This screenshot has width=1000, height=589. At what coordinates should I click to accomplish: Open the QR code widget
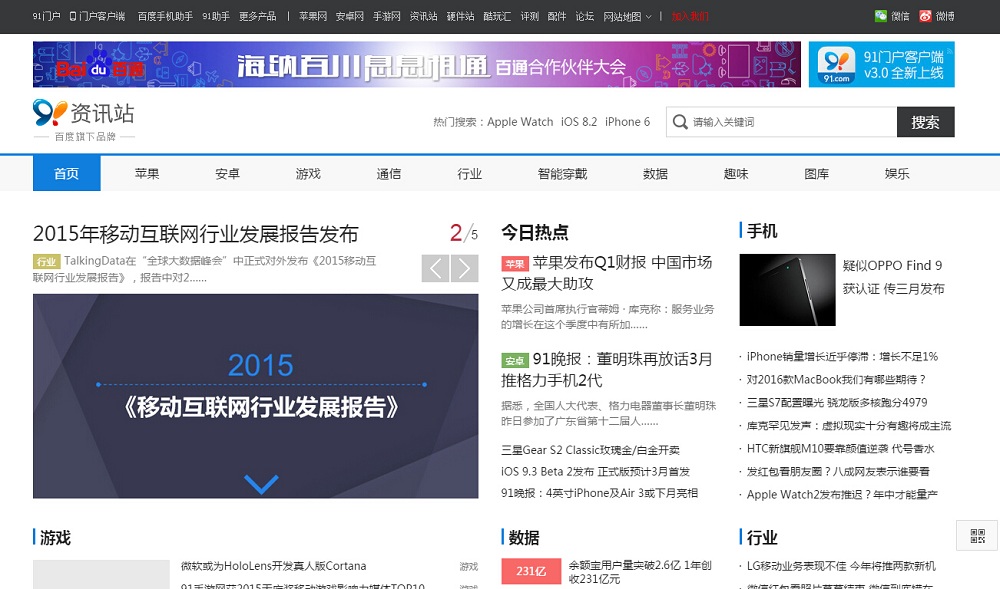tap(977, 535)
